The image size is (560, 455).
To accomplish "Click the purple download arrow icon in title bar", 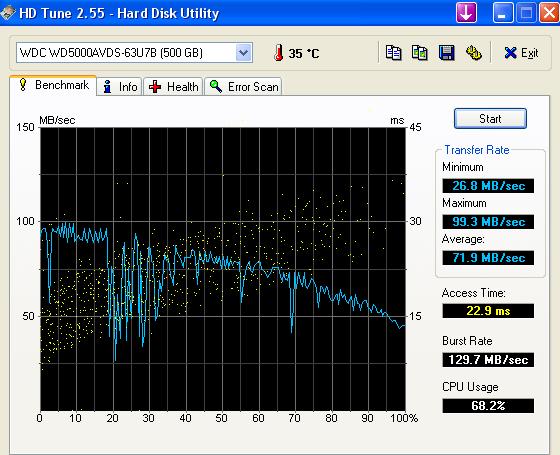I will click(x=466, y=12).
